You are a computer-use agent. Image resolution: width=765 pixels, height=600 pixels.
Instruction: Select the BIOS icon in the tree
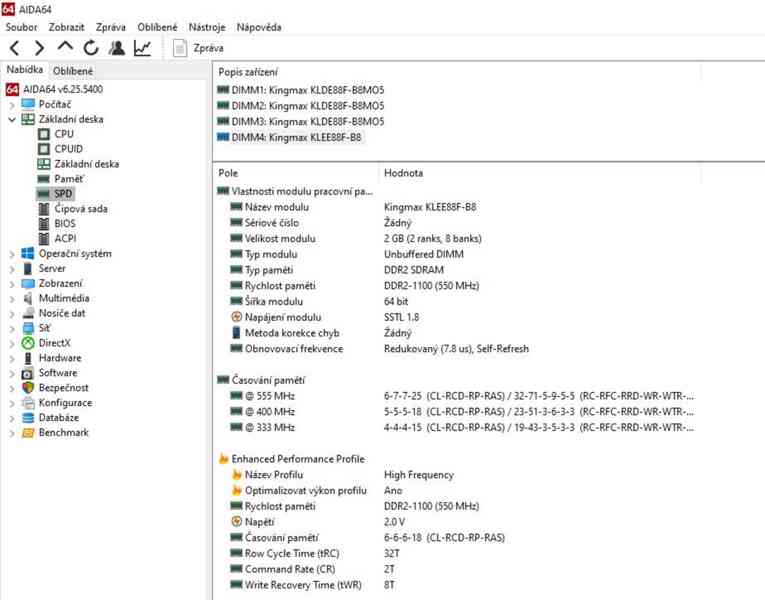click(44, 224)
